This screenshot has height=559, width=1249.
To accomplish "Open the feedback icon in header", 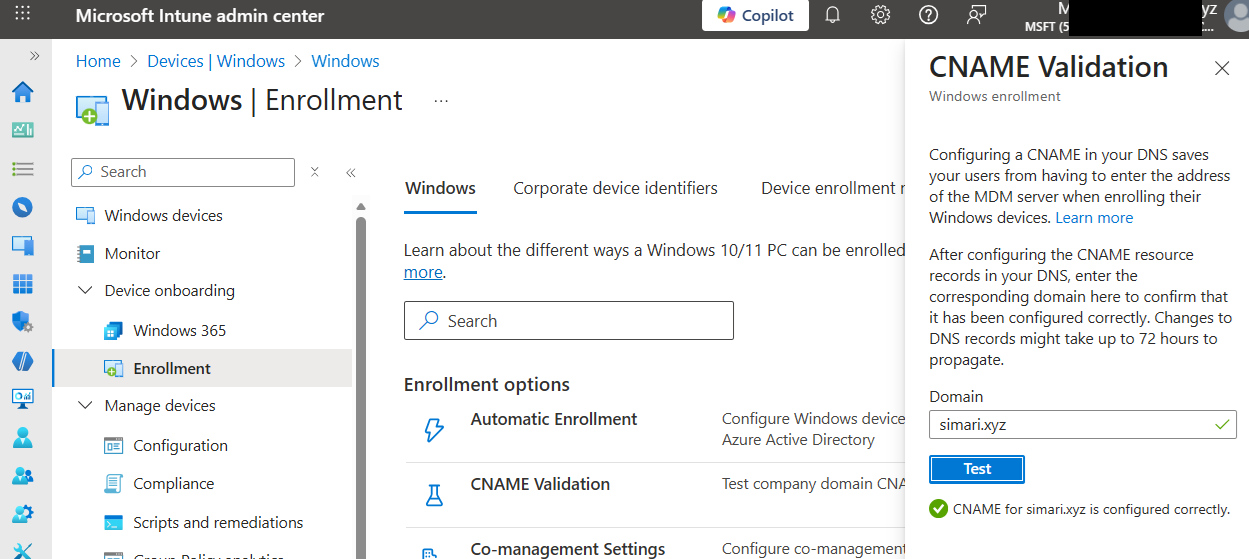I will [976, 15].
